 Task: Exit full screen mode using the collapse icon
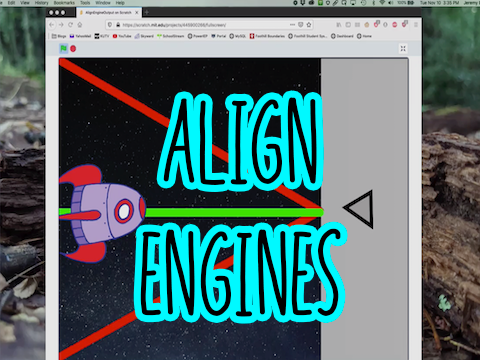point(403,49)
